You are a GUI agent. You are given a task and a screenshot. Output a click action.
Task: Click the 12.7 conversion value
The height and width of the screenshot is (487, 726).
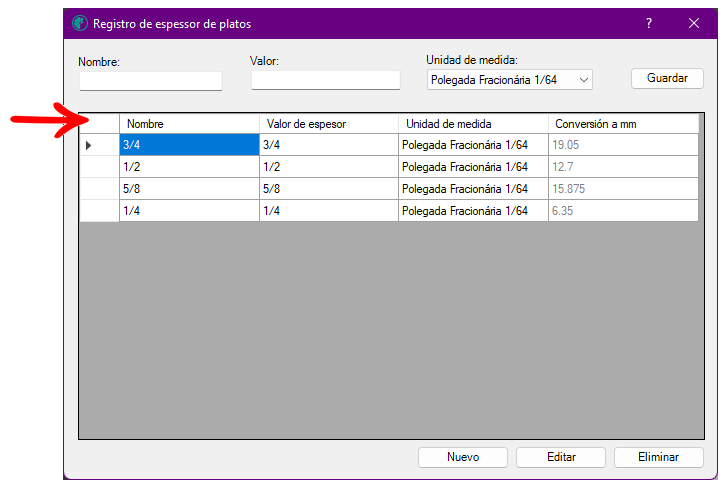pos(623,167)
